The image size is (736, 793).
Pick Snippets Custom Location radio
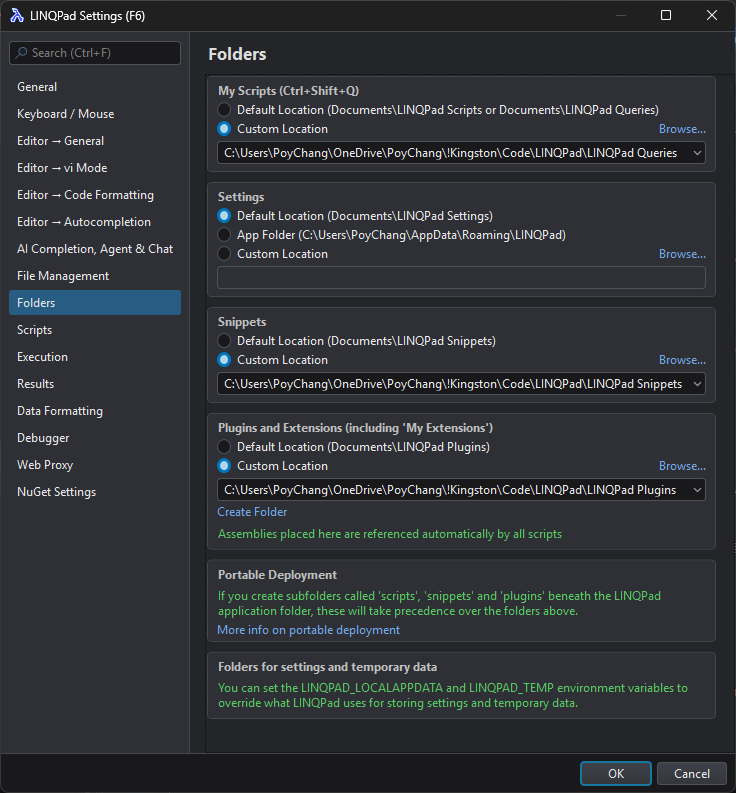click(224, 360)
